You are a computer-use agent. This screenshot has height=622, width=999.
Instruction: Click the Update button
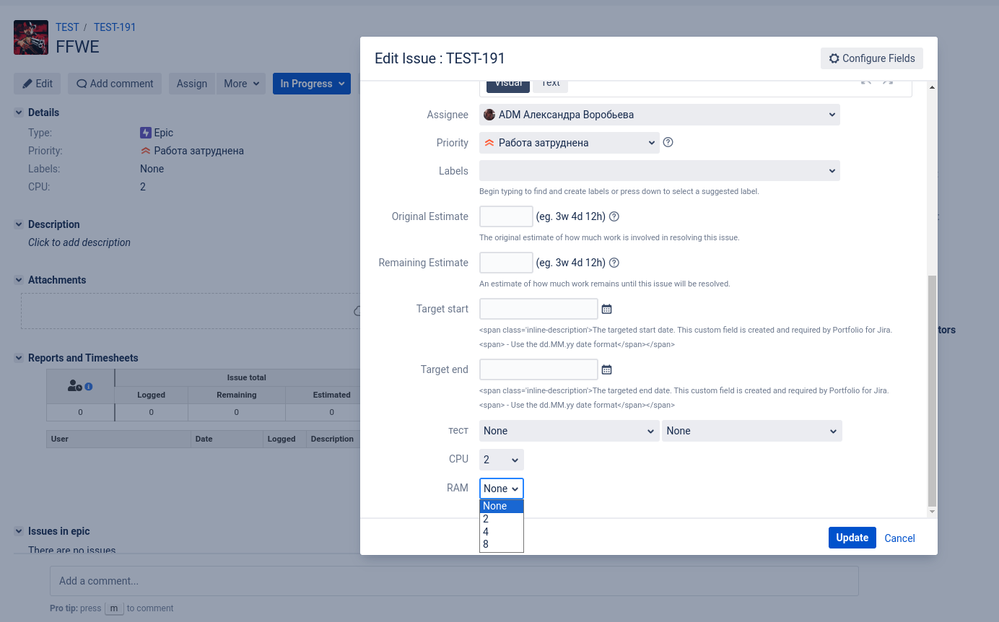click(x=852, y=538)
